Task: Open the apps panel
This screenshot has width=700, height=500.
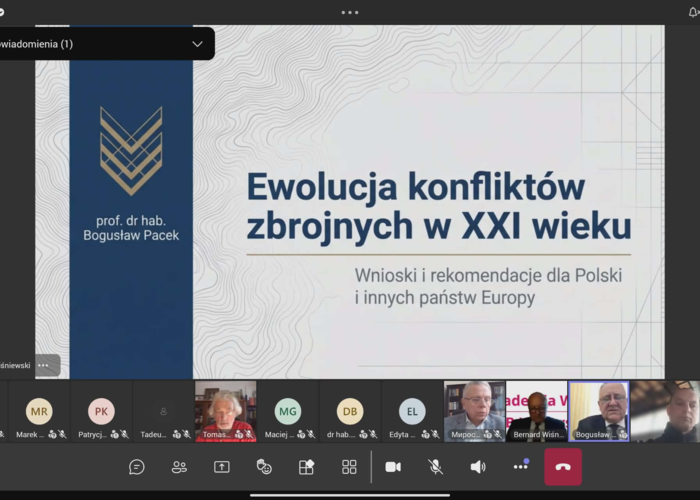Action: pyautogui.click(x=306, y=467)
